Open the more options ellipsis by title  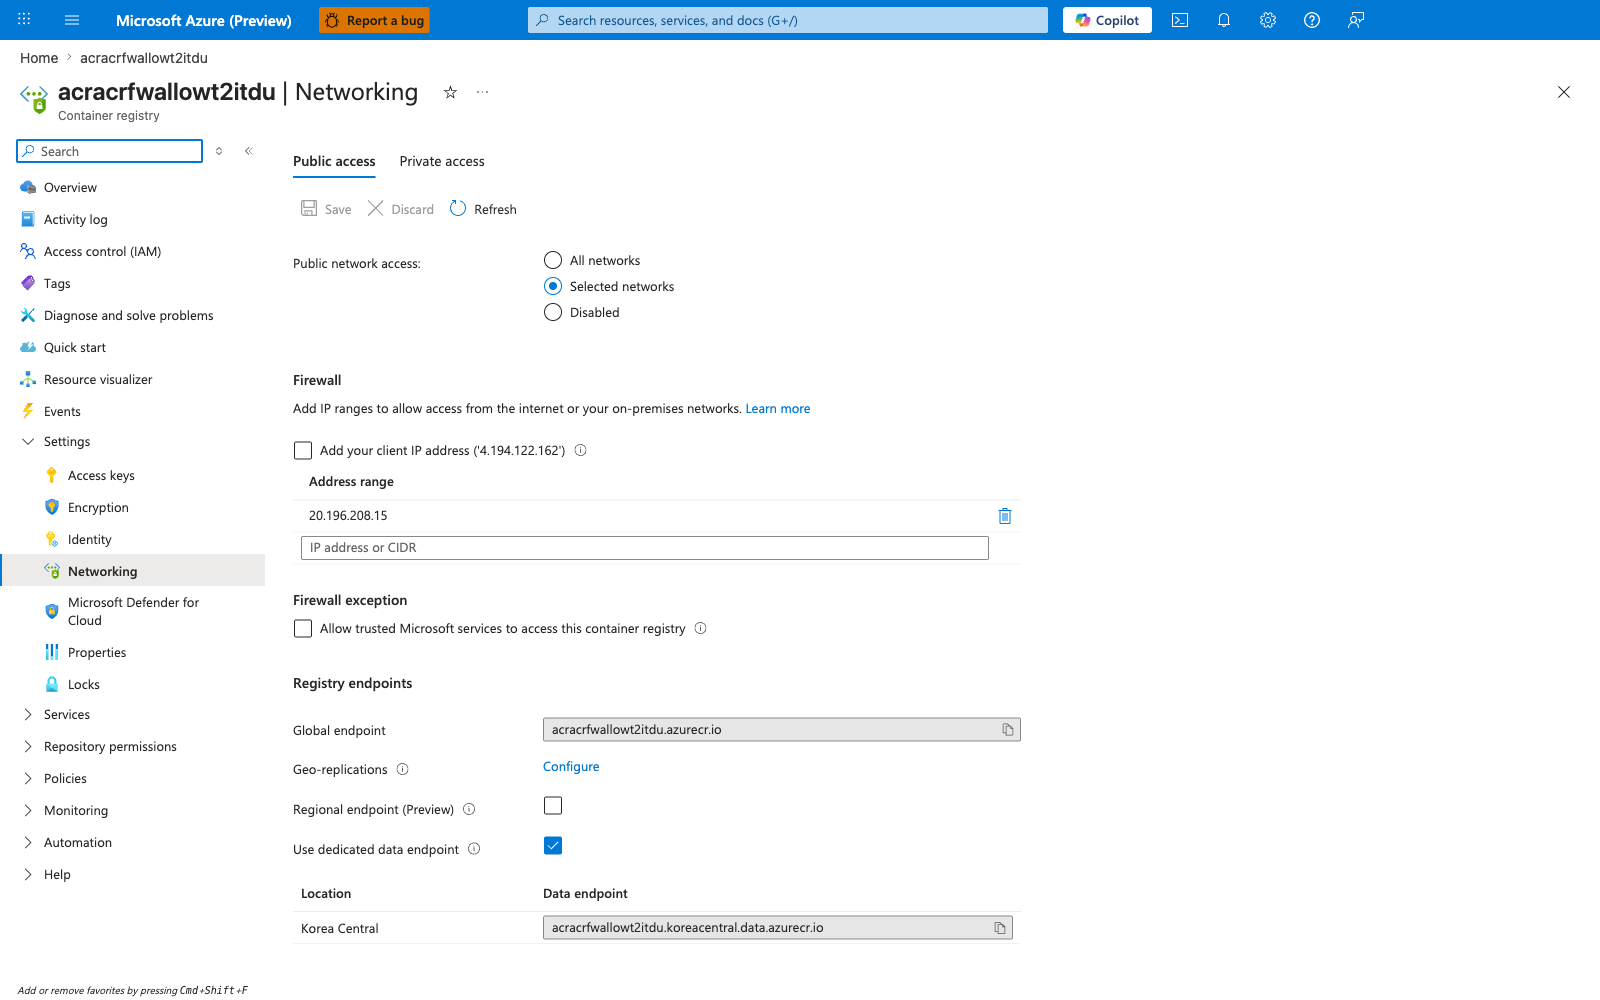[483, 92]
